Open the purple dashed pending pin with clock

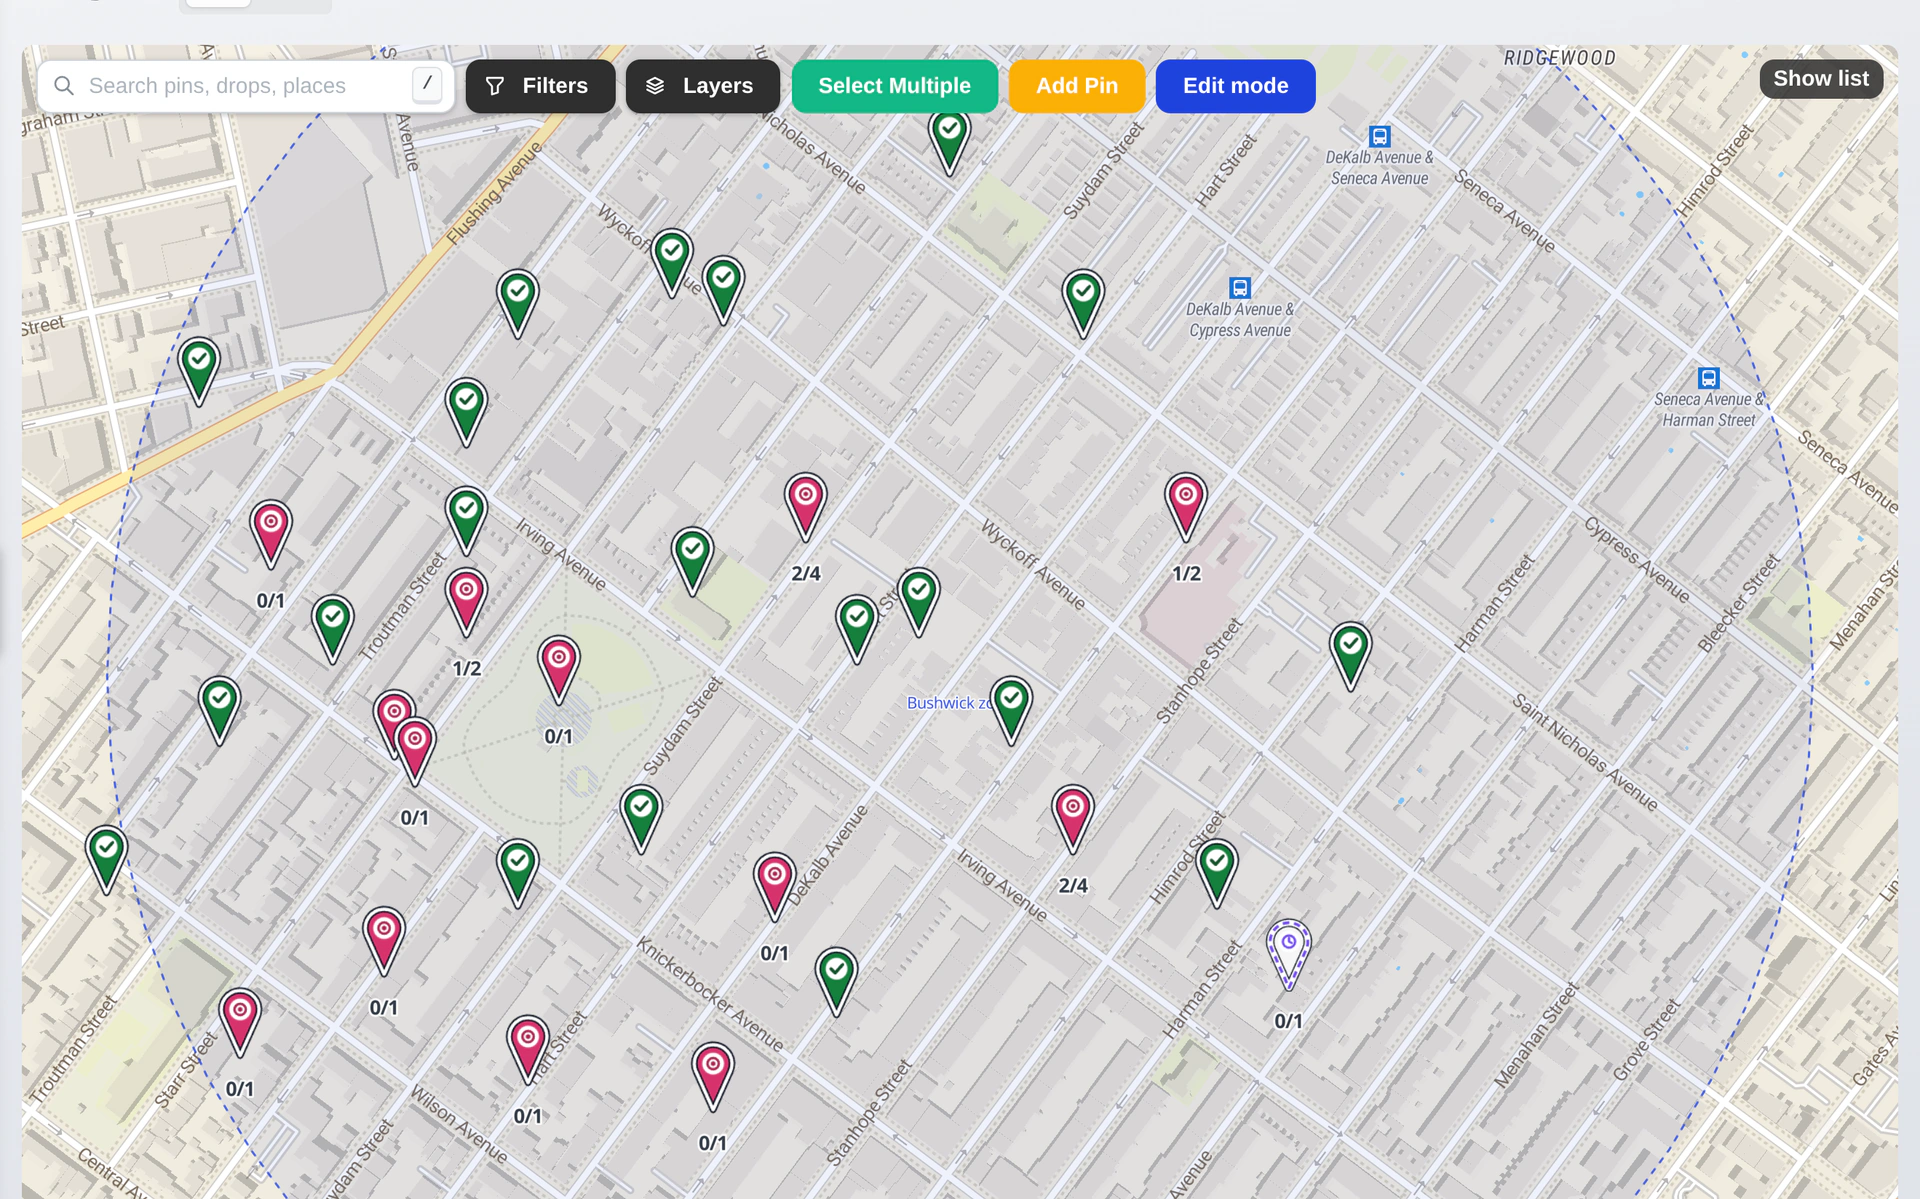pyautogui.click(x=1289, y=954)
